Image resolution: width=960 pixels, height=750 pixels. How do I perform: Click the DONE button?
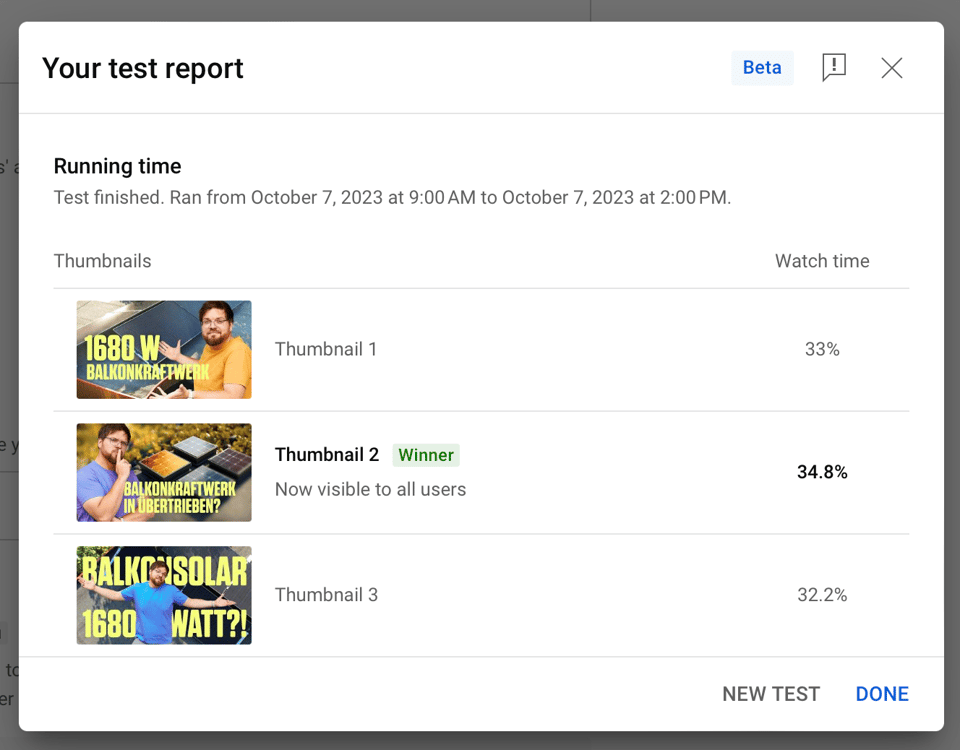(882, 694)
